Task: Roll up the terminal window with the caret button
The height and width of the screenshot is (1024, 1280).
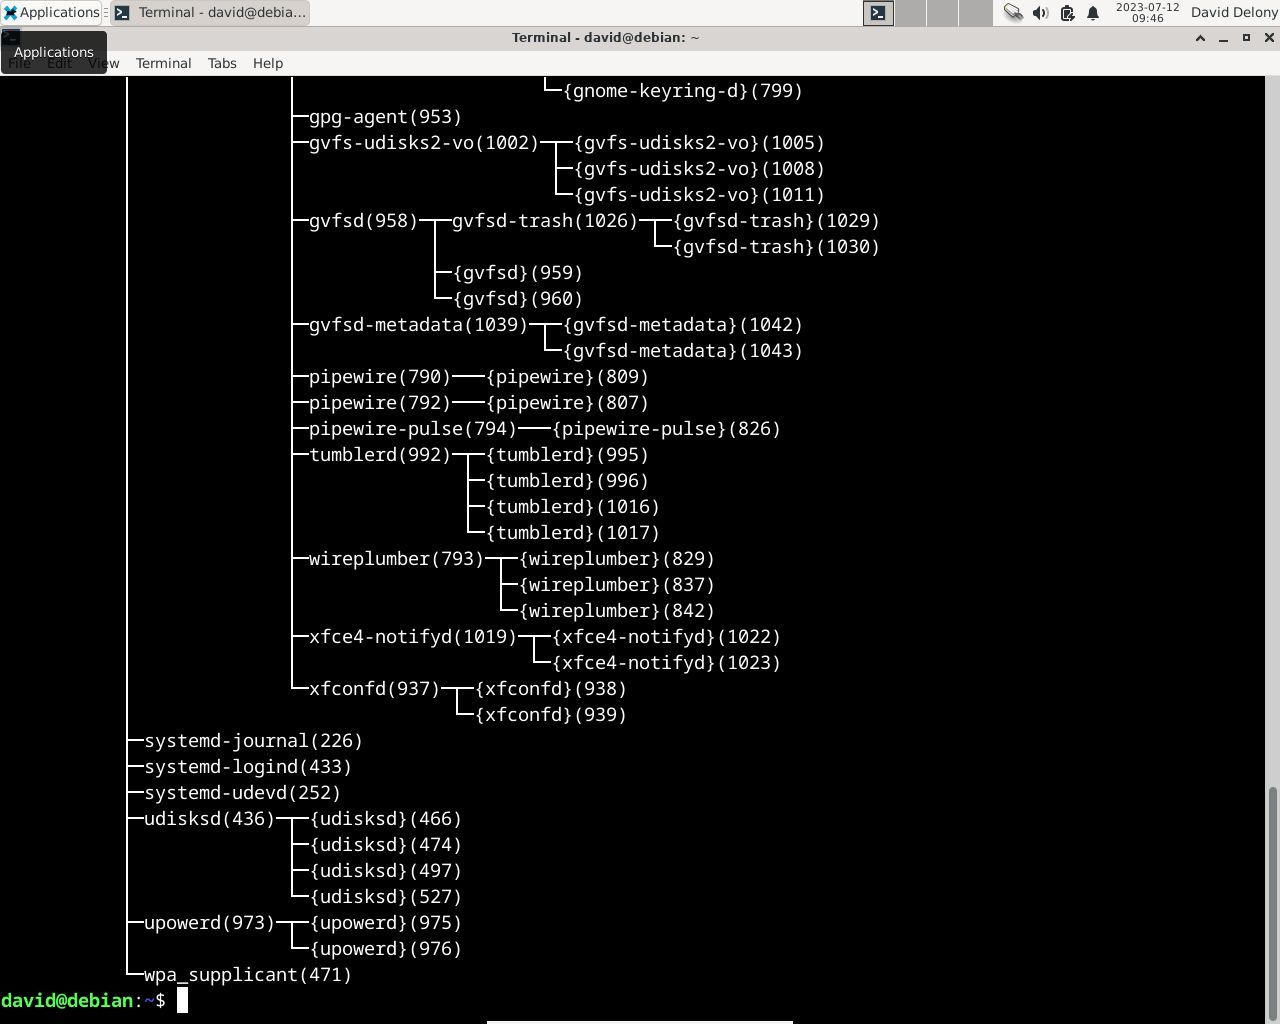Action: pos(1200,38)
